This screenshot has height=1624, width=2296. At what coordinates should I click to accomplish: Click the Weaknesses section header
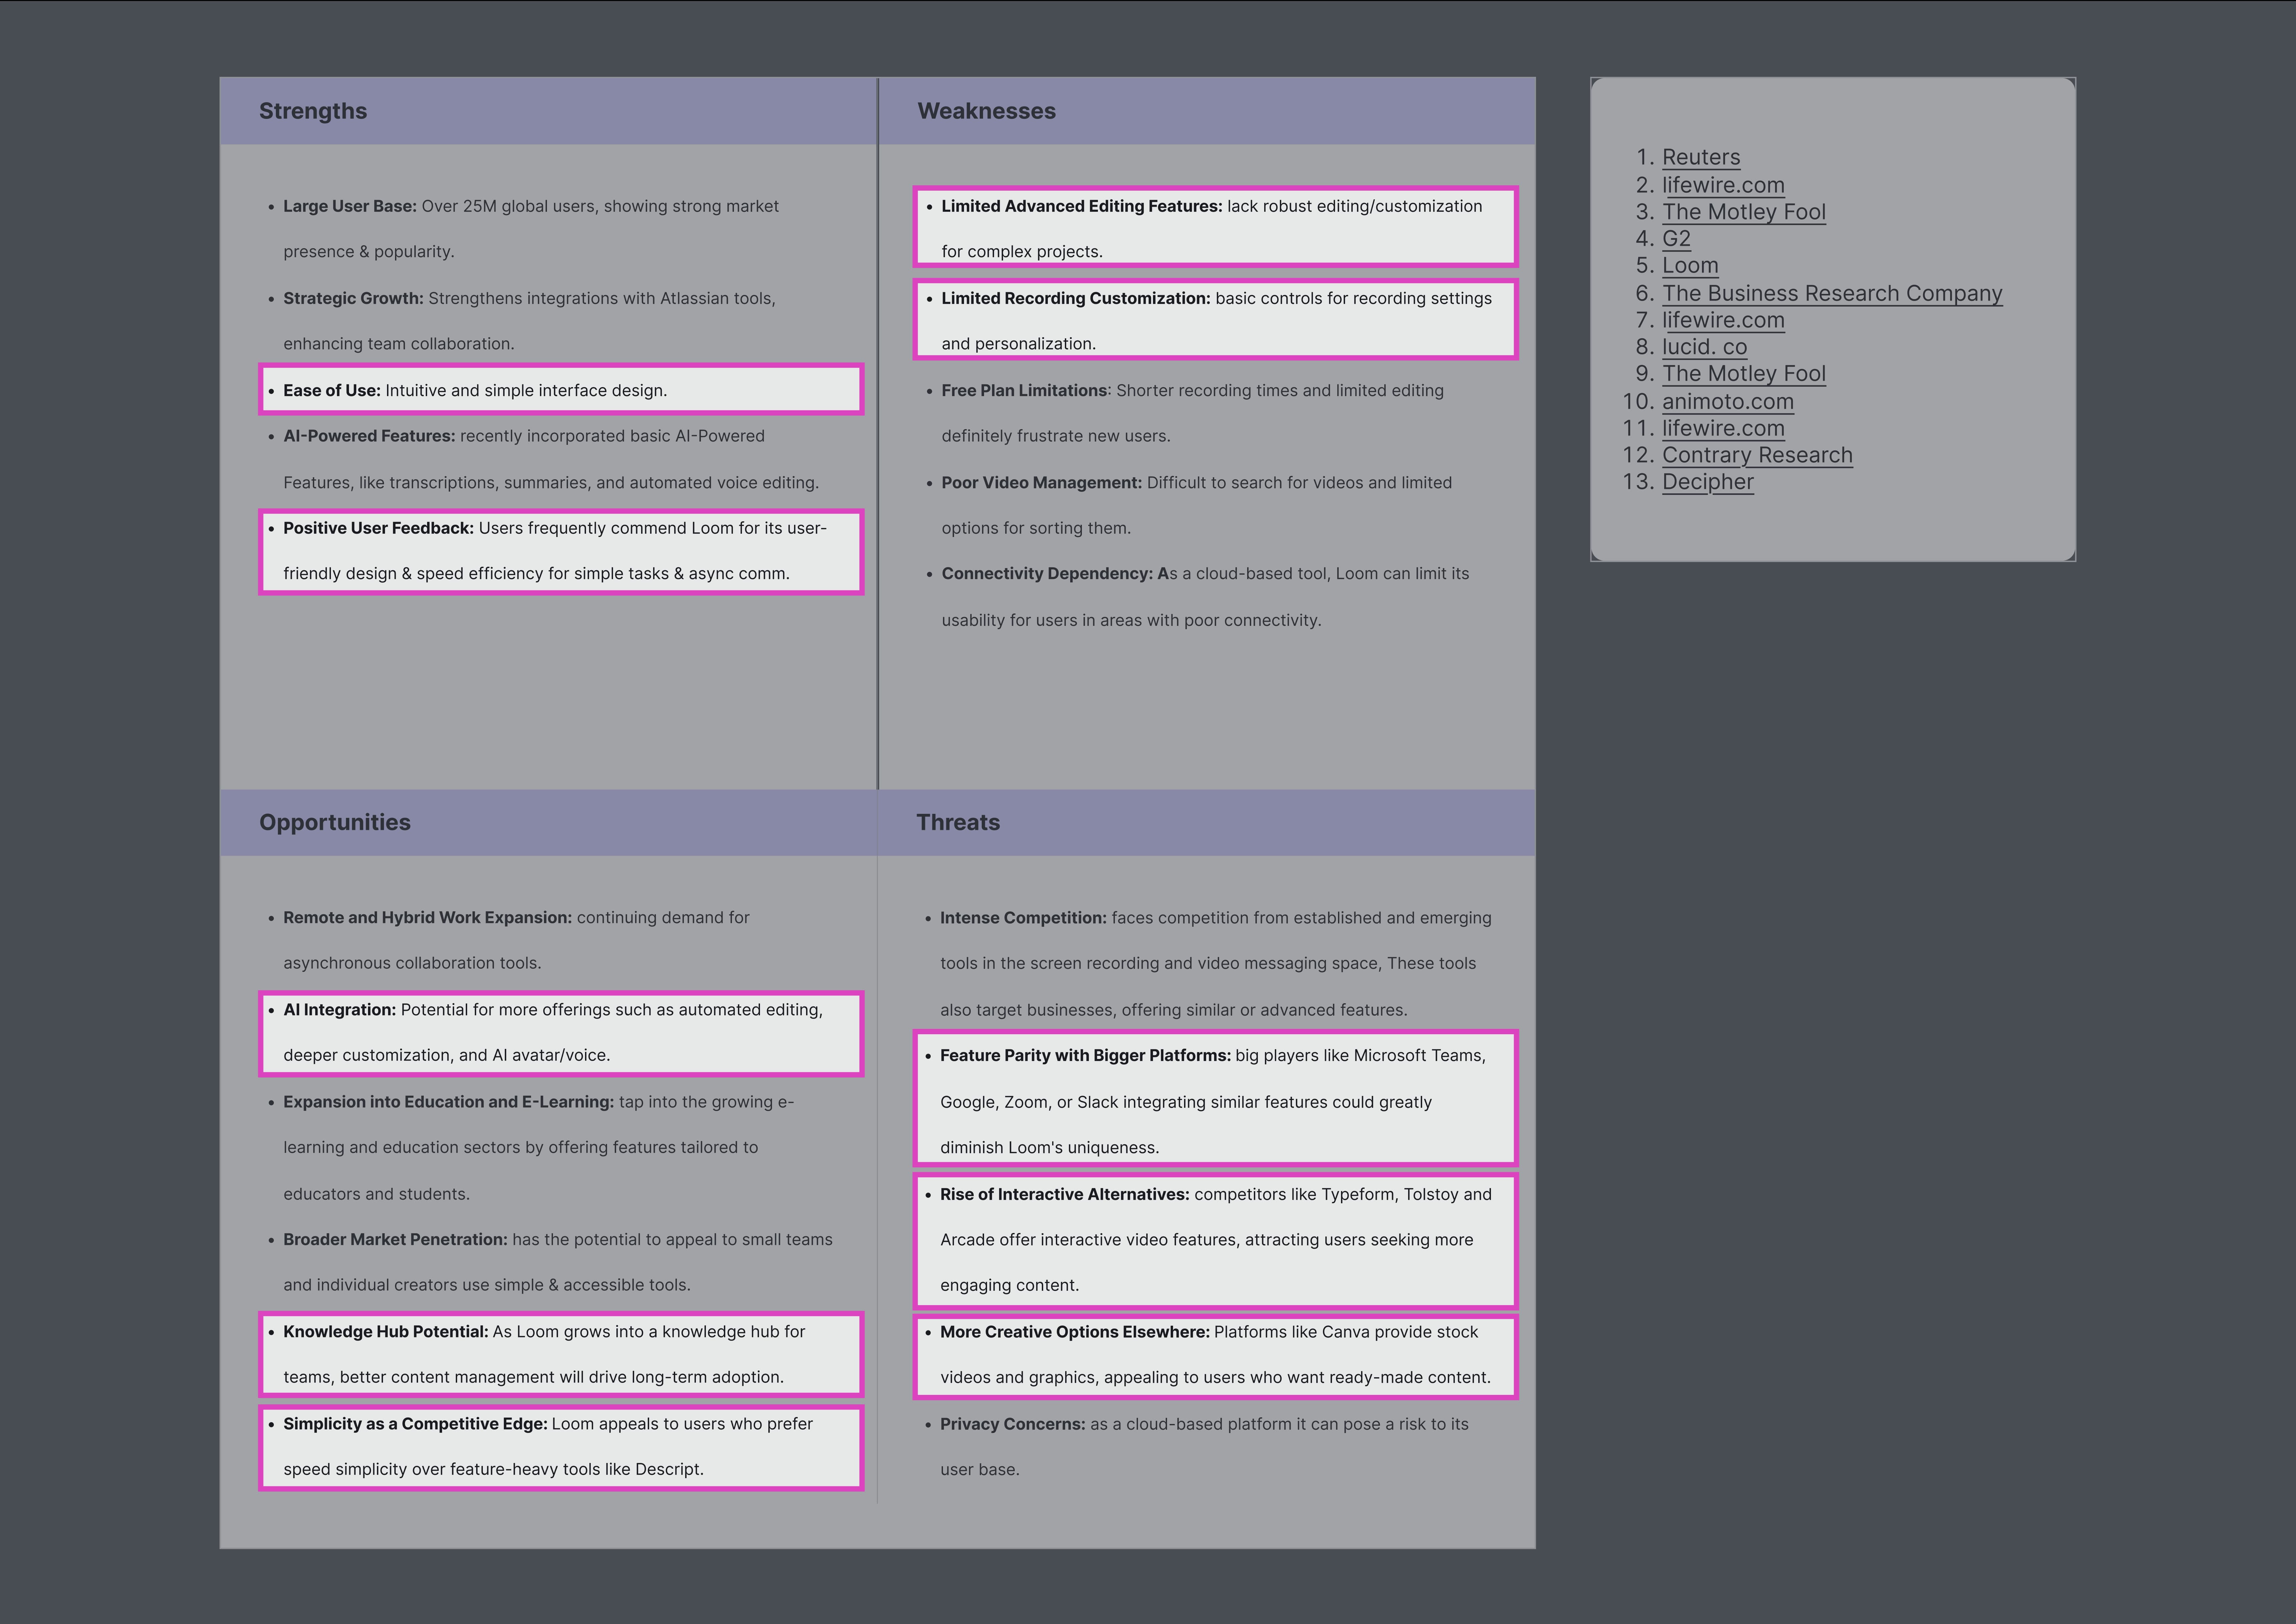[986, 111]
